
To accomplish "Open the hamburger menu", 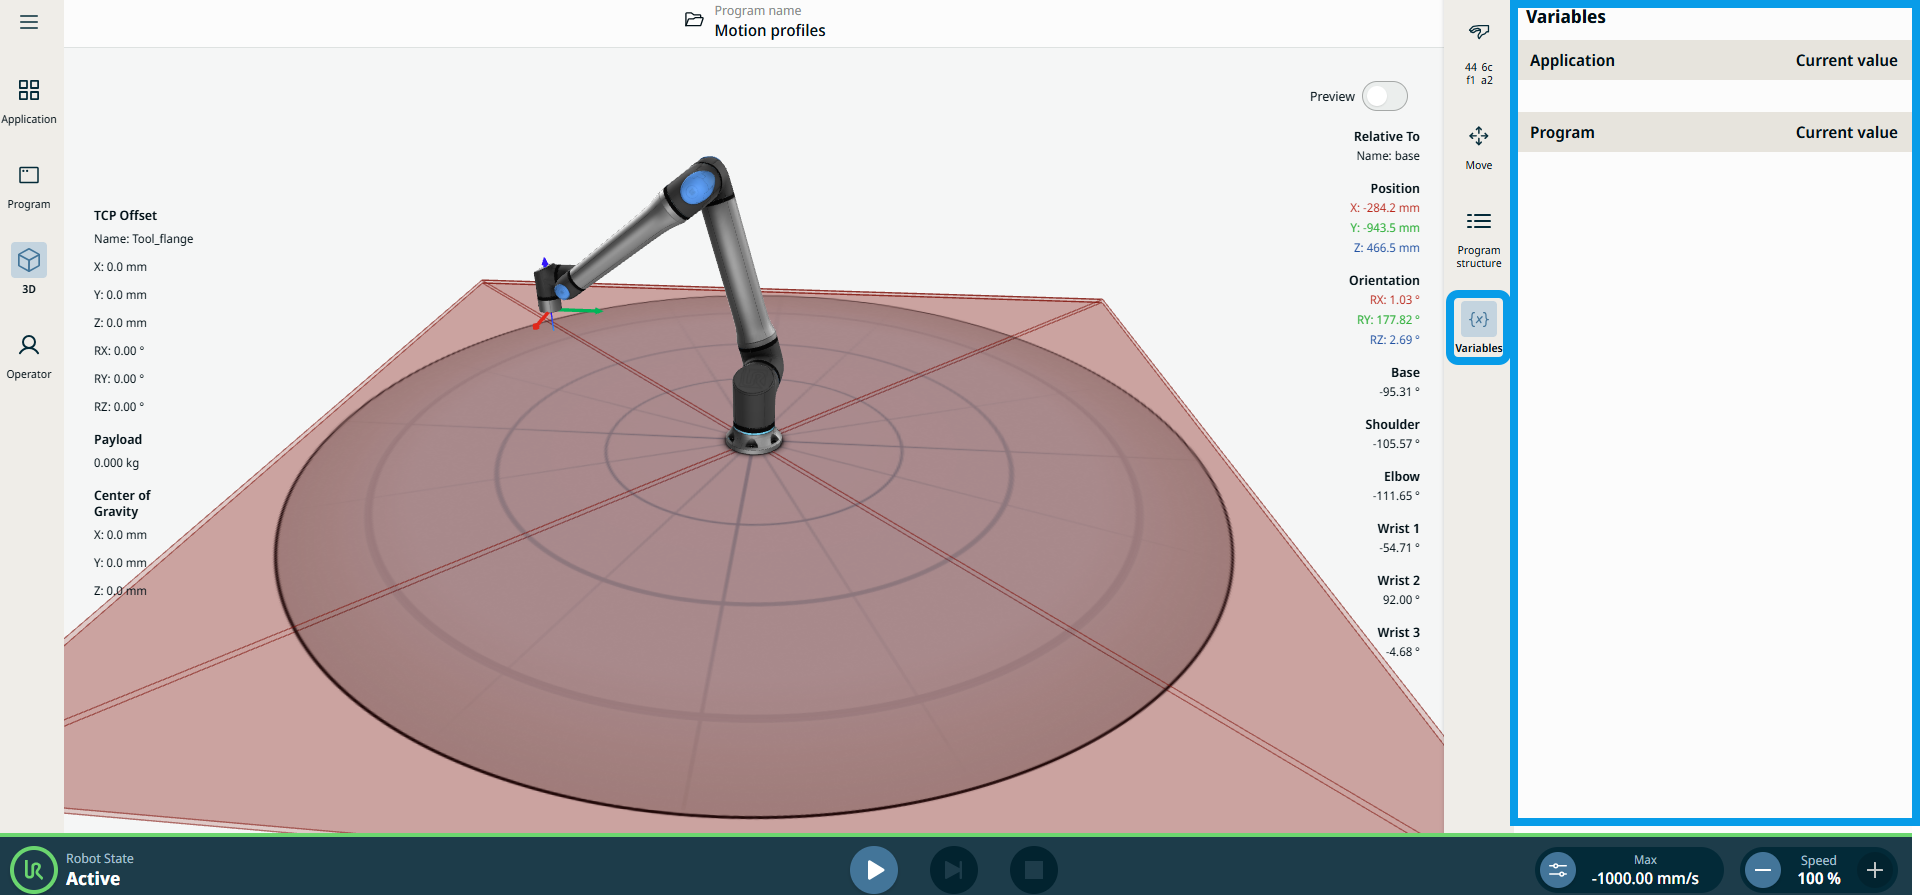I will click(29, 22).
